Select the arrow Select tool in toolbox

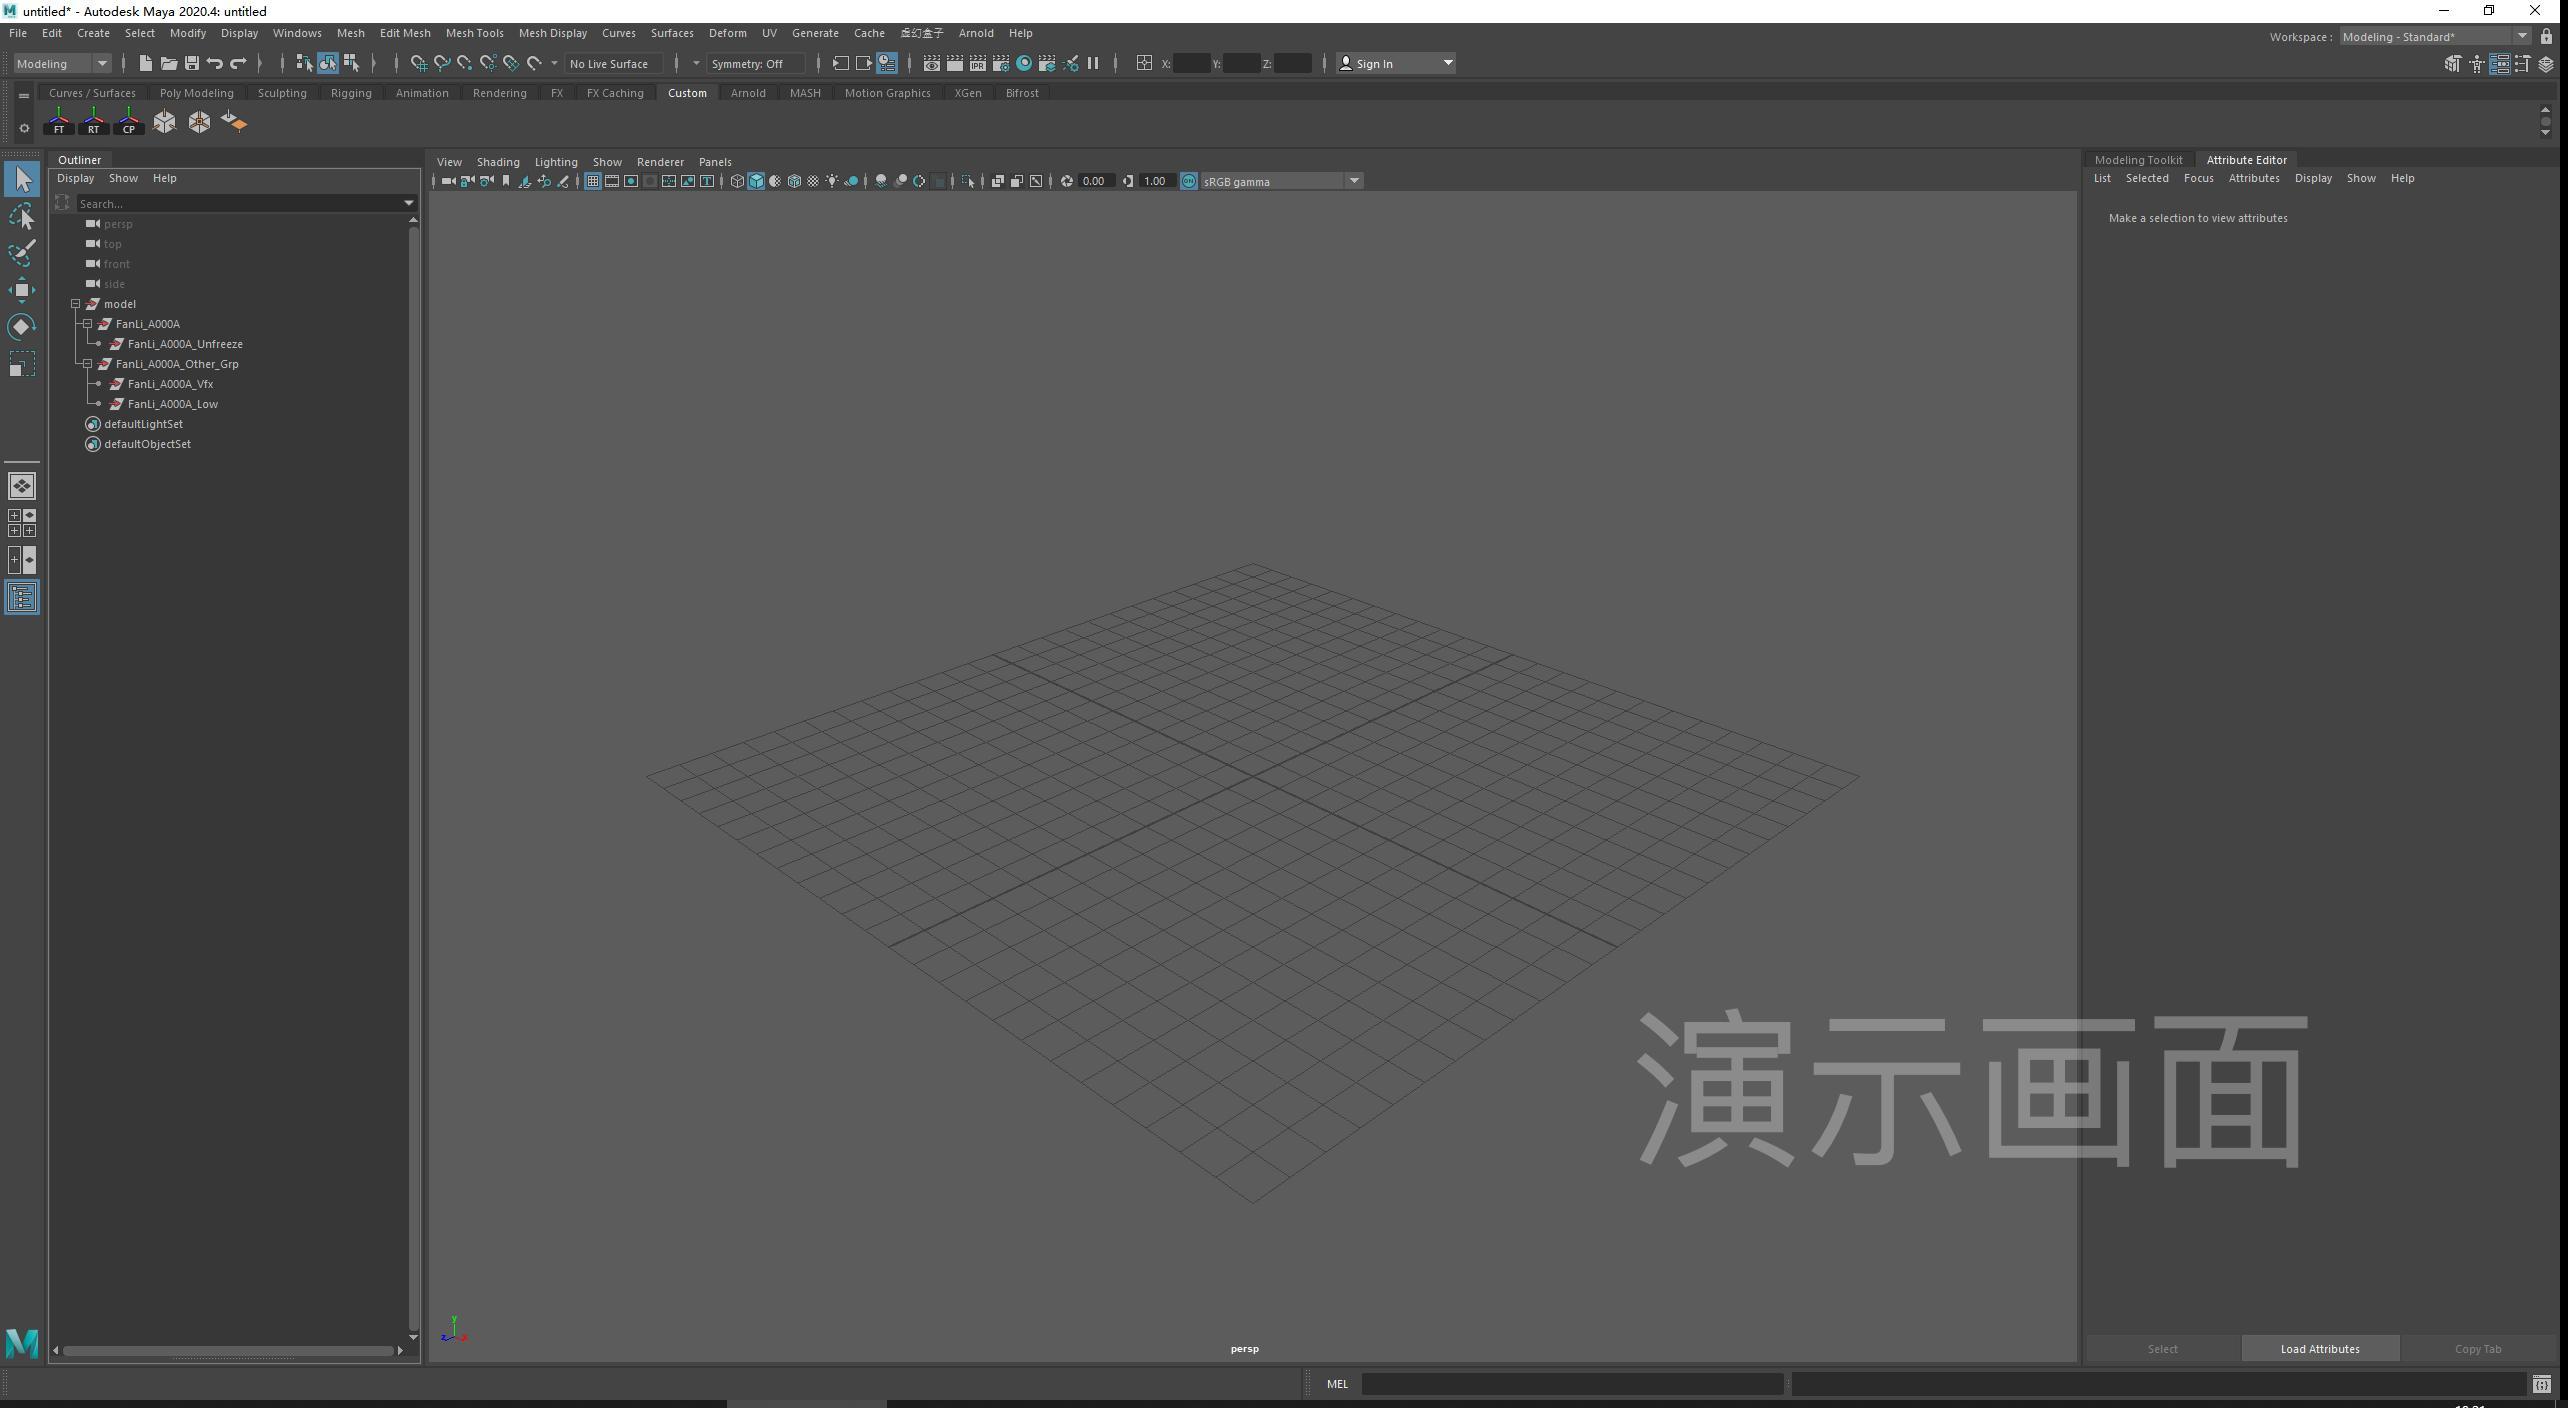(22, 180)
